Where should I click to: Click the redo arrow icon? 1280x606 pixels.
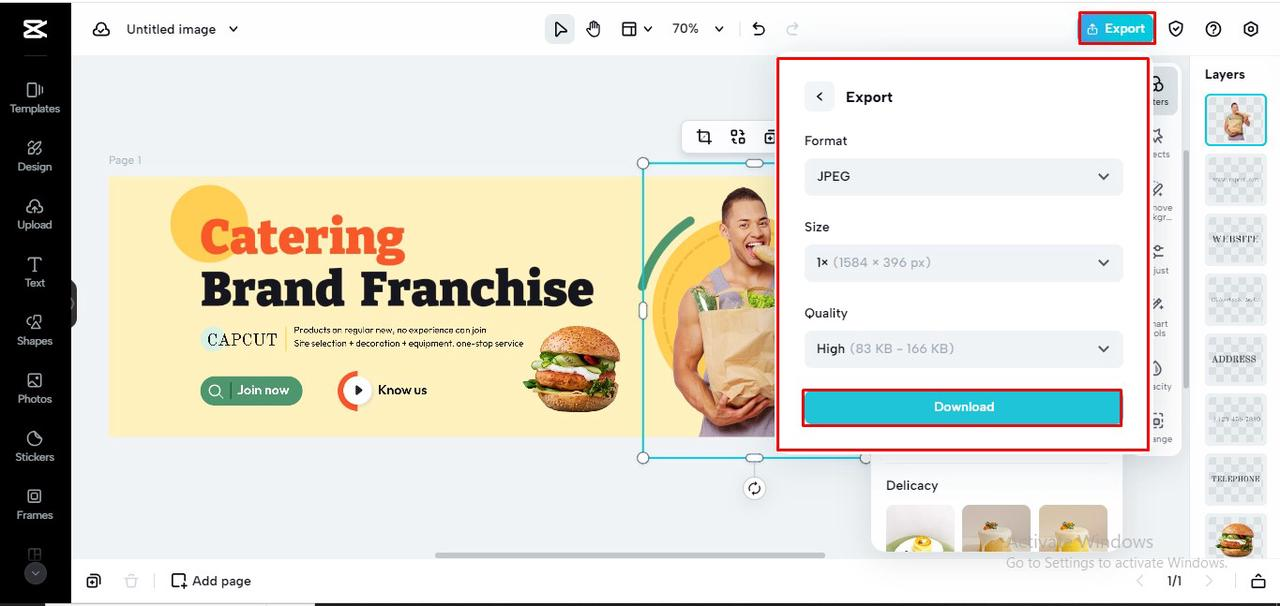(x=793, y=29)
